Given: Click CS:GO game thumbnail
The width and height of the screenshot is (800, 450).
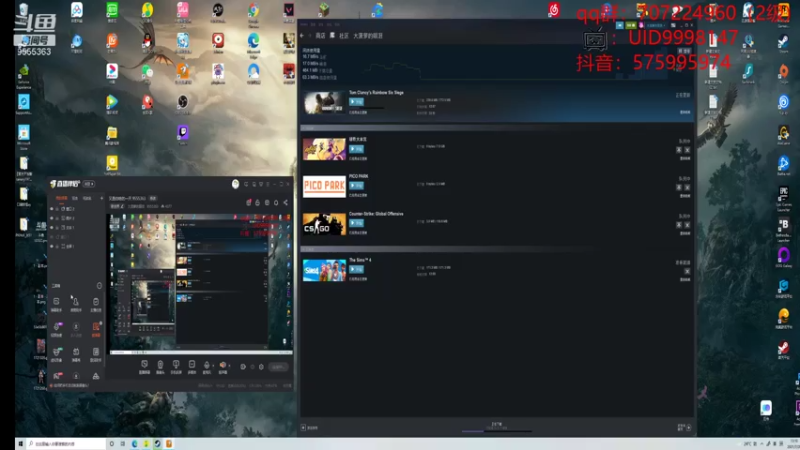Looking at the screenshot, I should click(x=324, y=224).
